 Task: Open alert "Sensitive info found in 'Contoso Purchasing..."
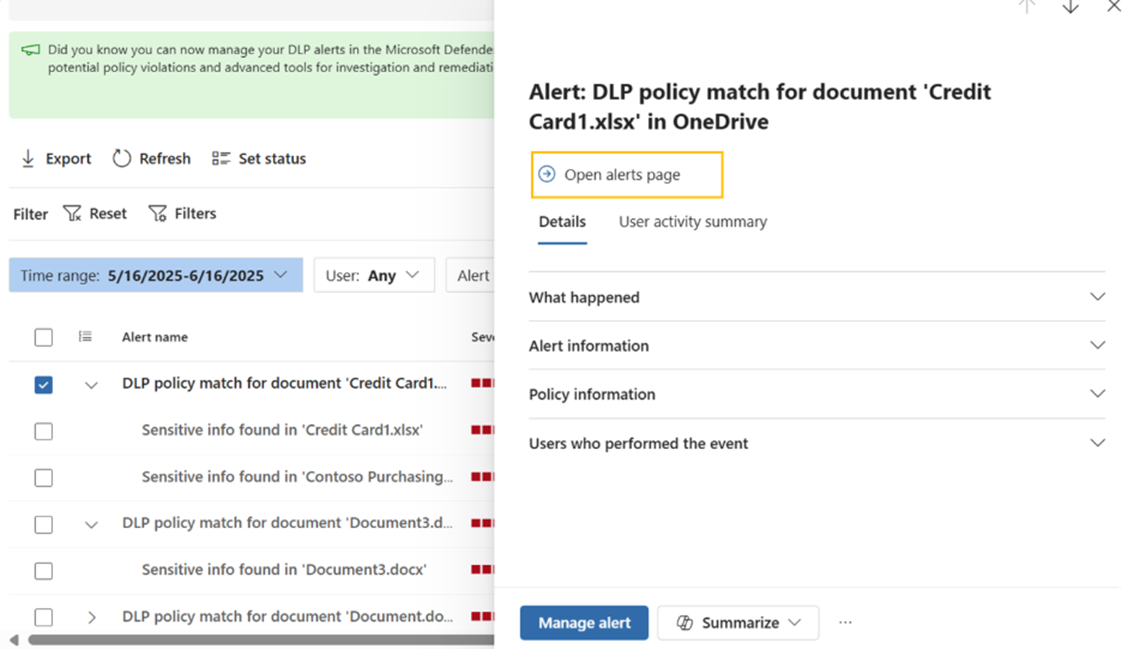(297, 477)
